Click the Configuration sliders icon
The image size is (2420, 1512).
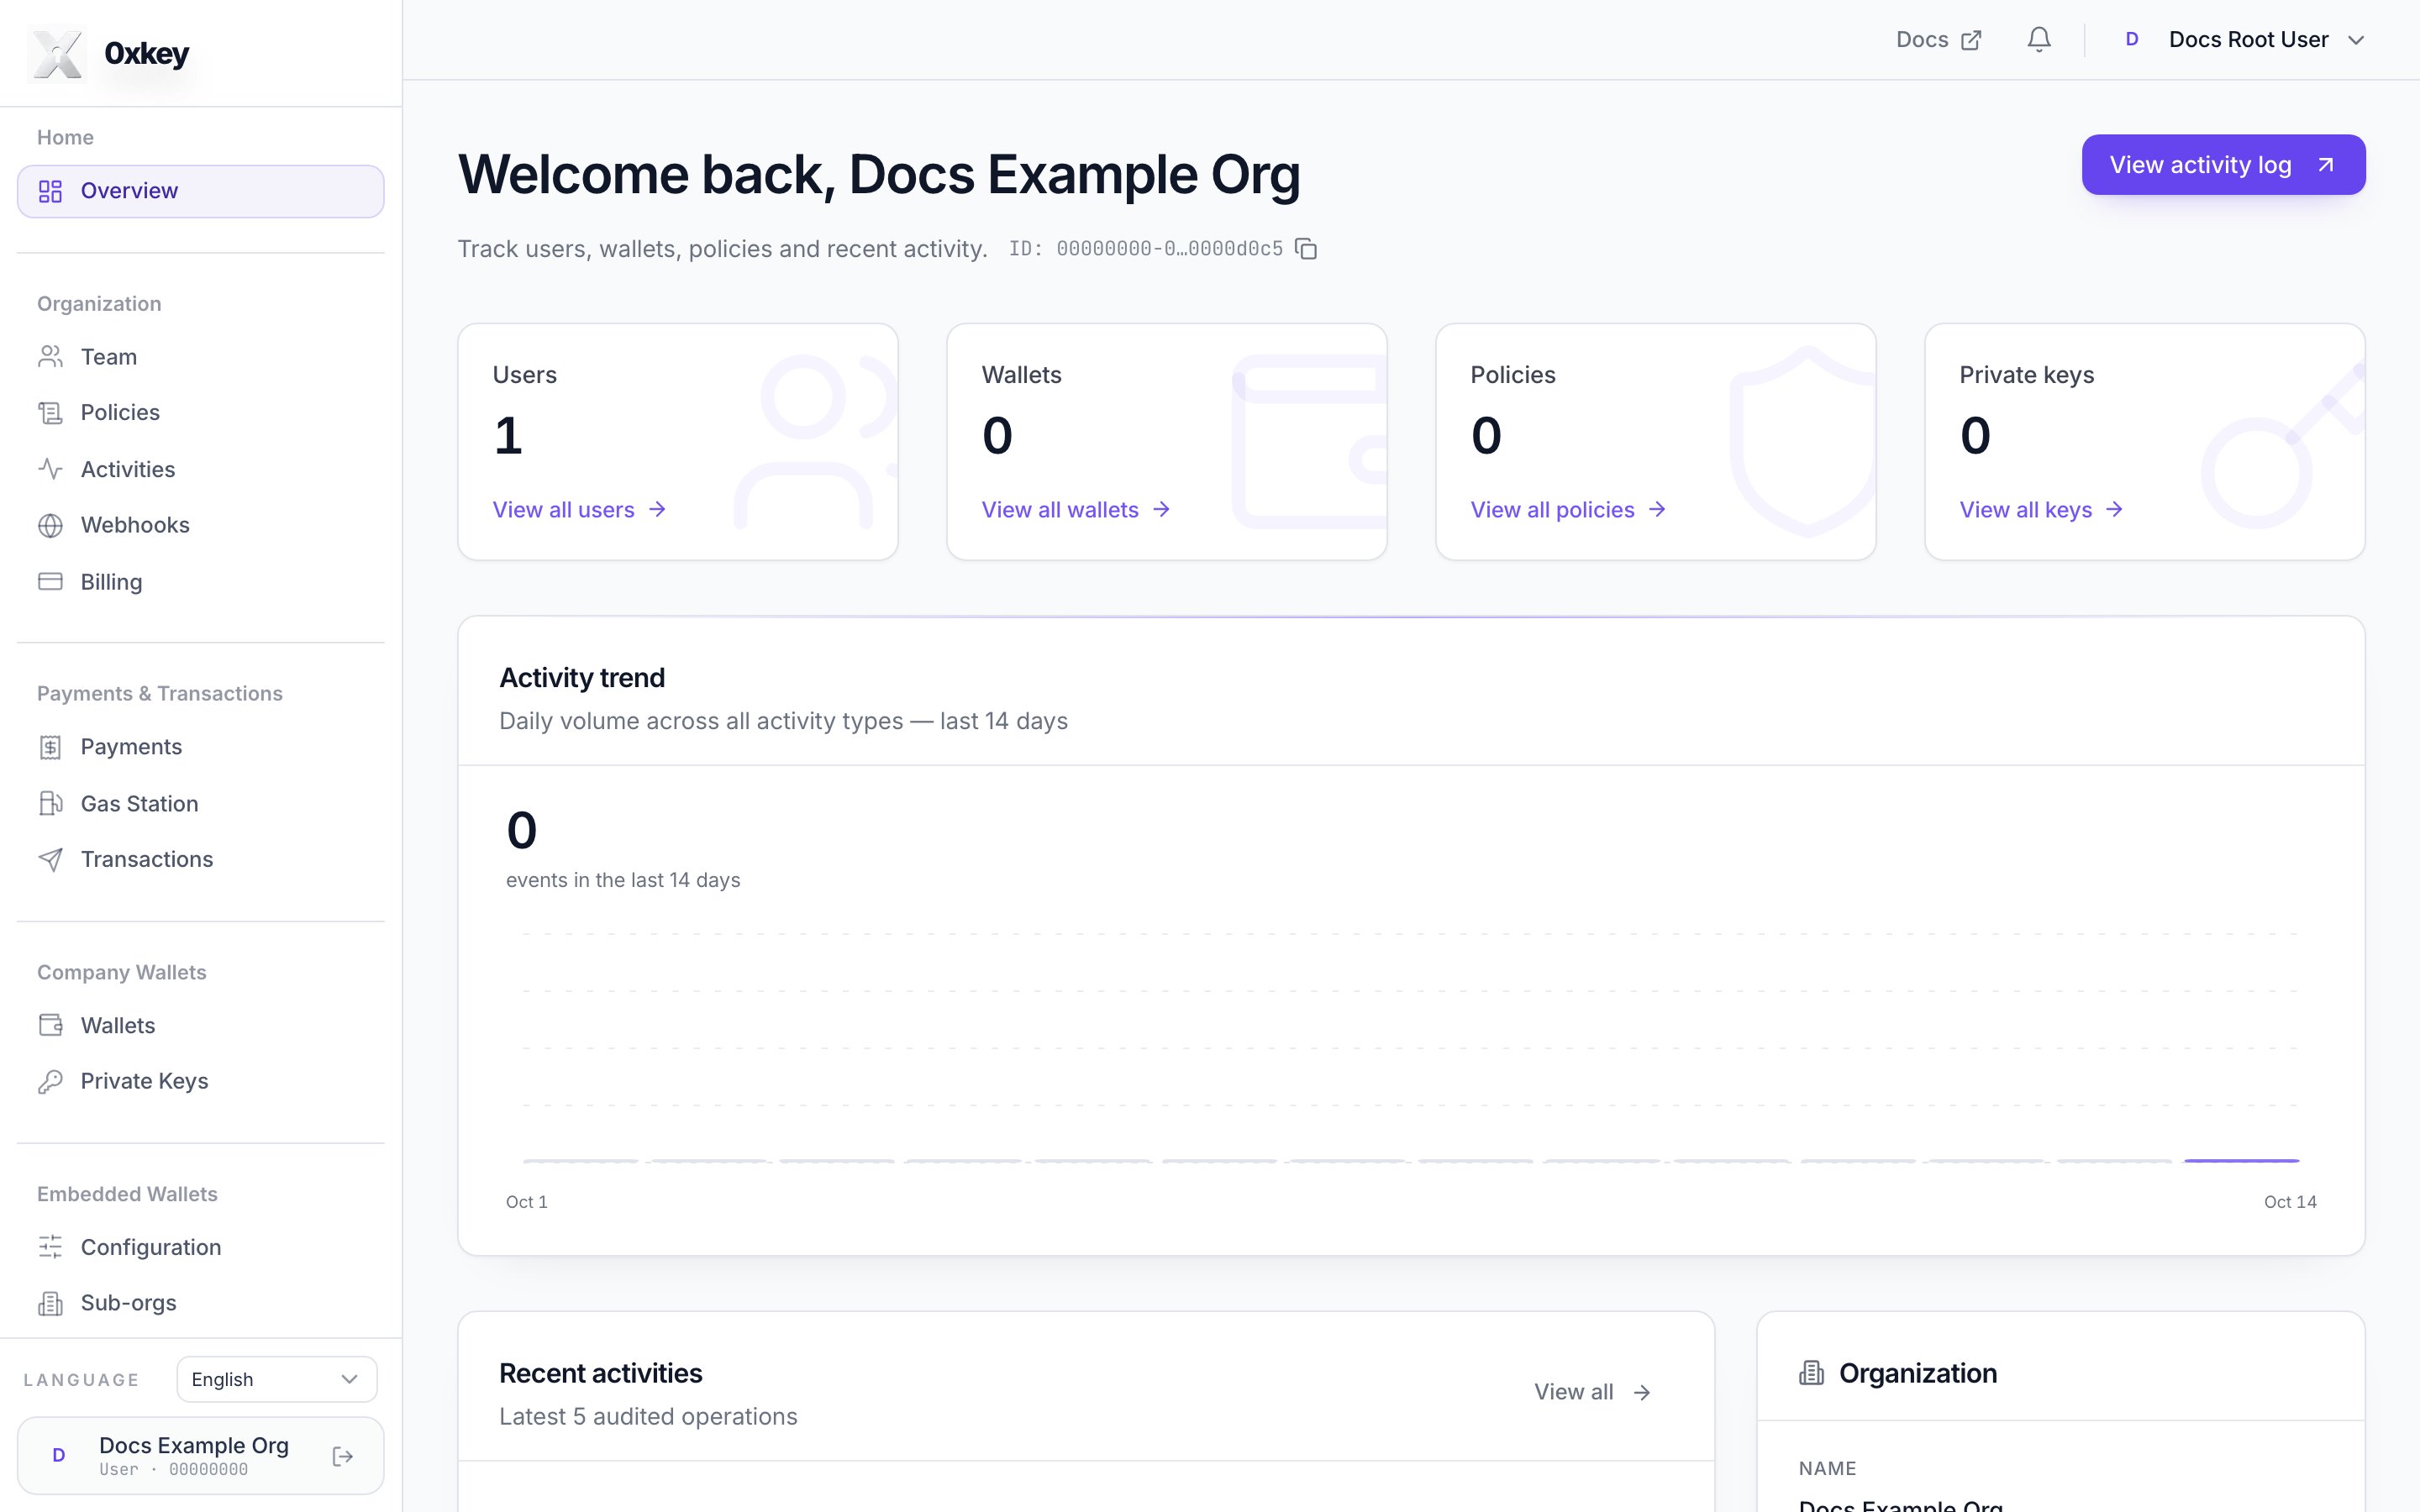coord(50,1247)
